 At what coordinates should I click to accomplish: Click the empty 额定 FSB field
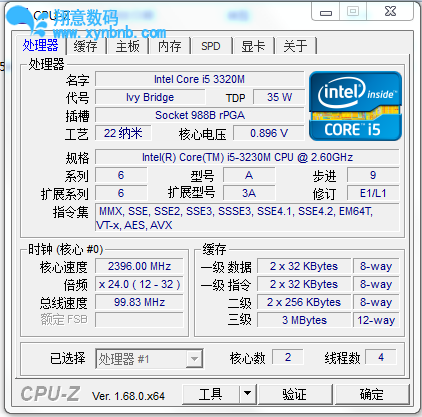click(x=139, y=320)
